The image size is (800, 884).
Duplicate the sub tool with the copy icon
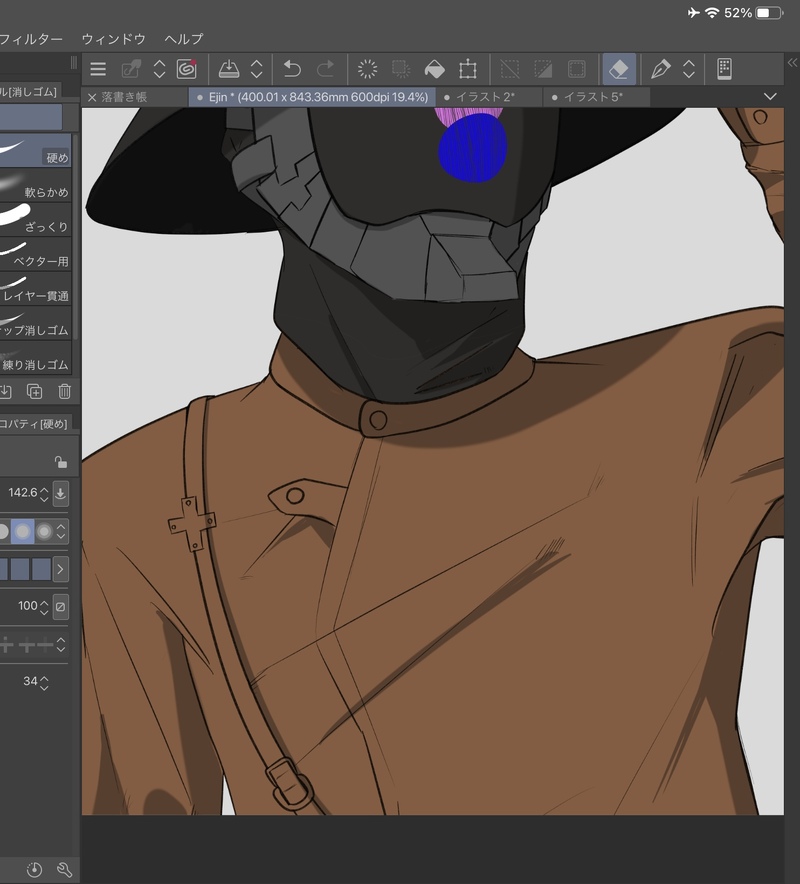[x=35, y=391]
